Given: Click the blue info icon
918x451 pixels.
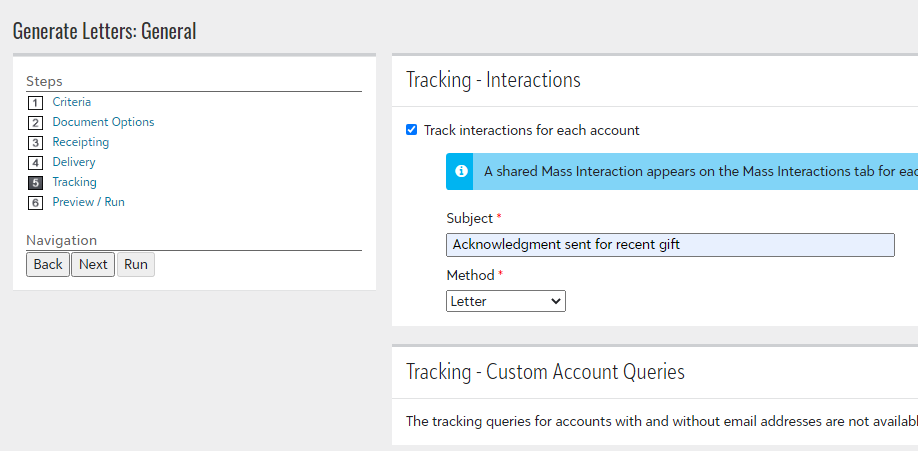Looking at the screenshot, I should [x=461, y=171].
